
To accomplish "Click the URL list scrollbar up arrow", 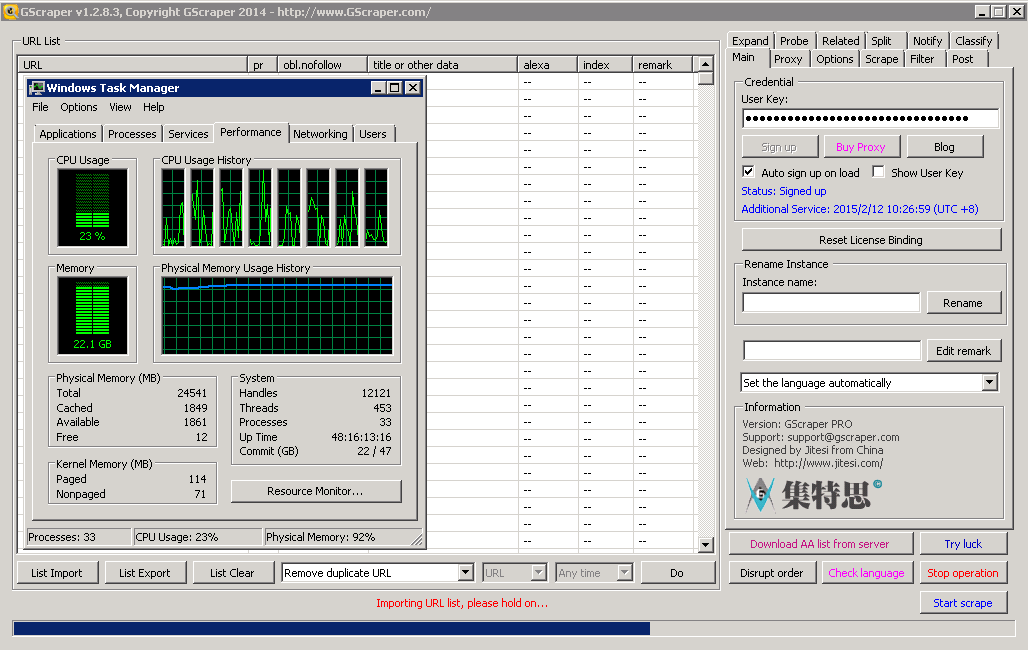I will (705, 64).
